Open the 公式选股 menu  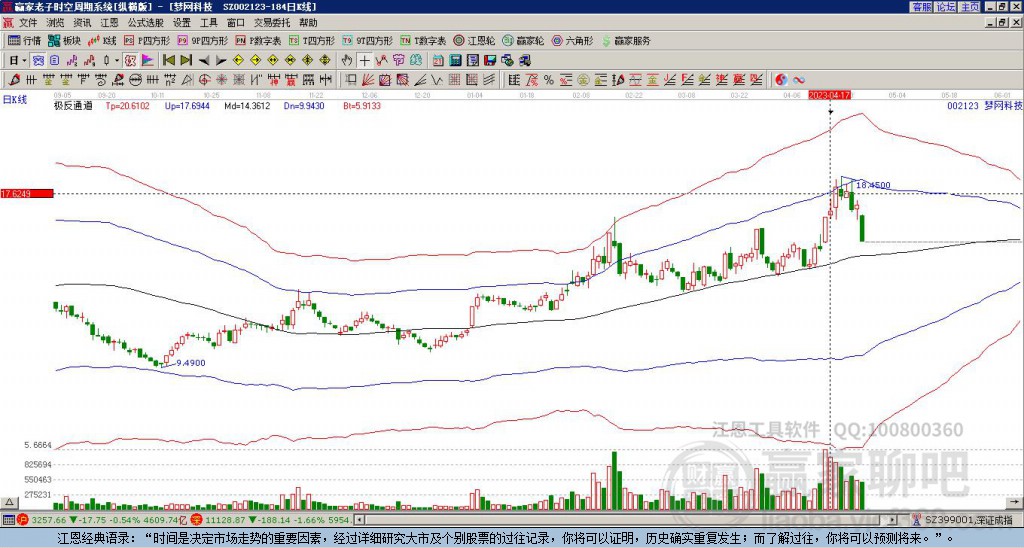[x=146, y=23]
